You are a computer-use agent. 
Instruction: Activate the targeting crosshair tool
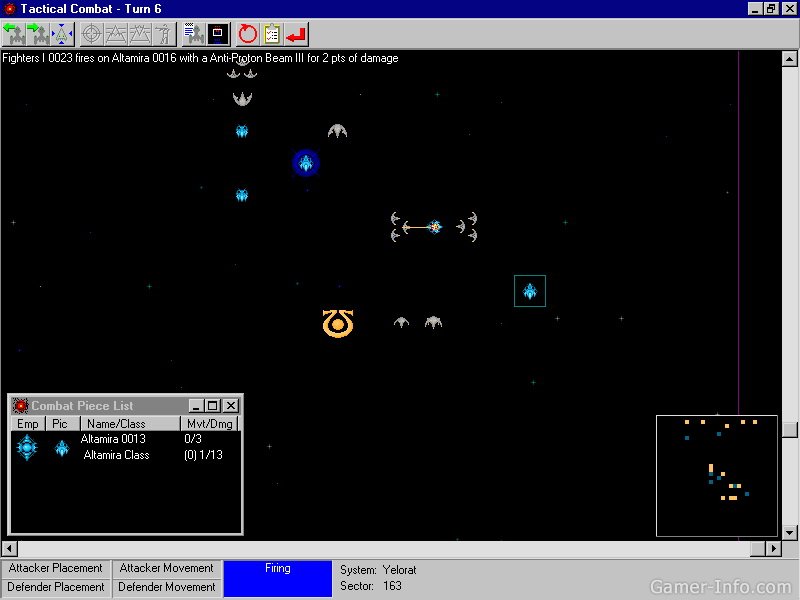pos(91,33)
